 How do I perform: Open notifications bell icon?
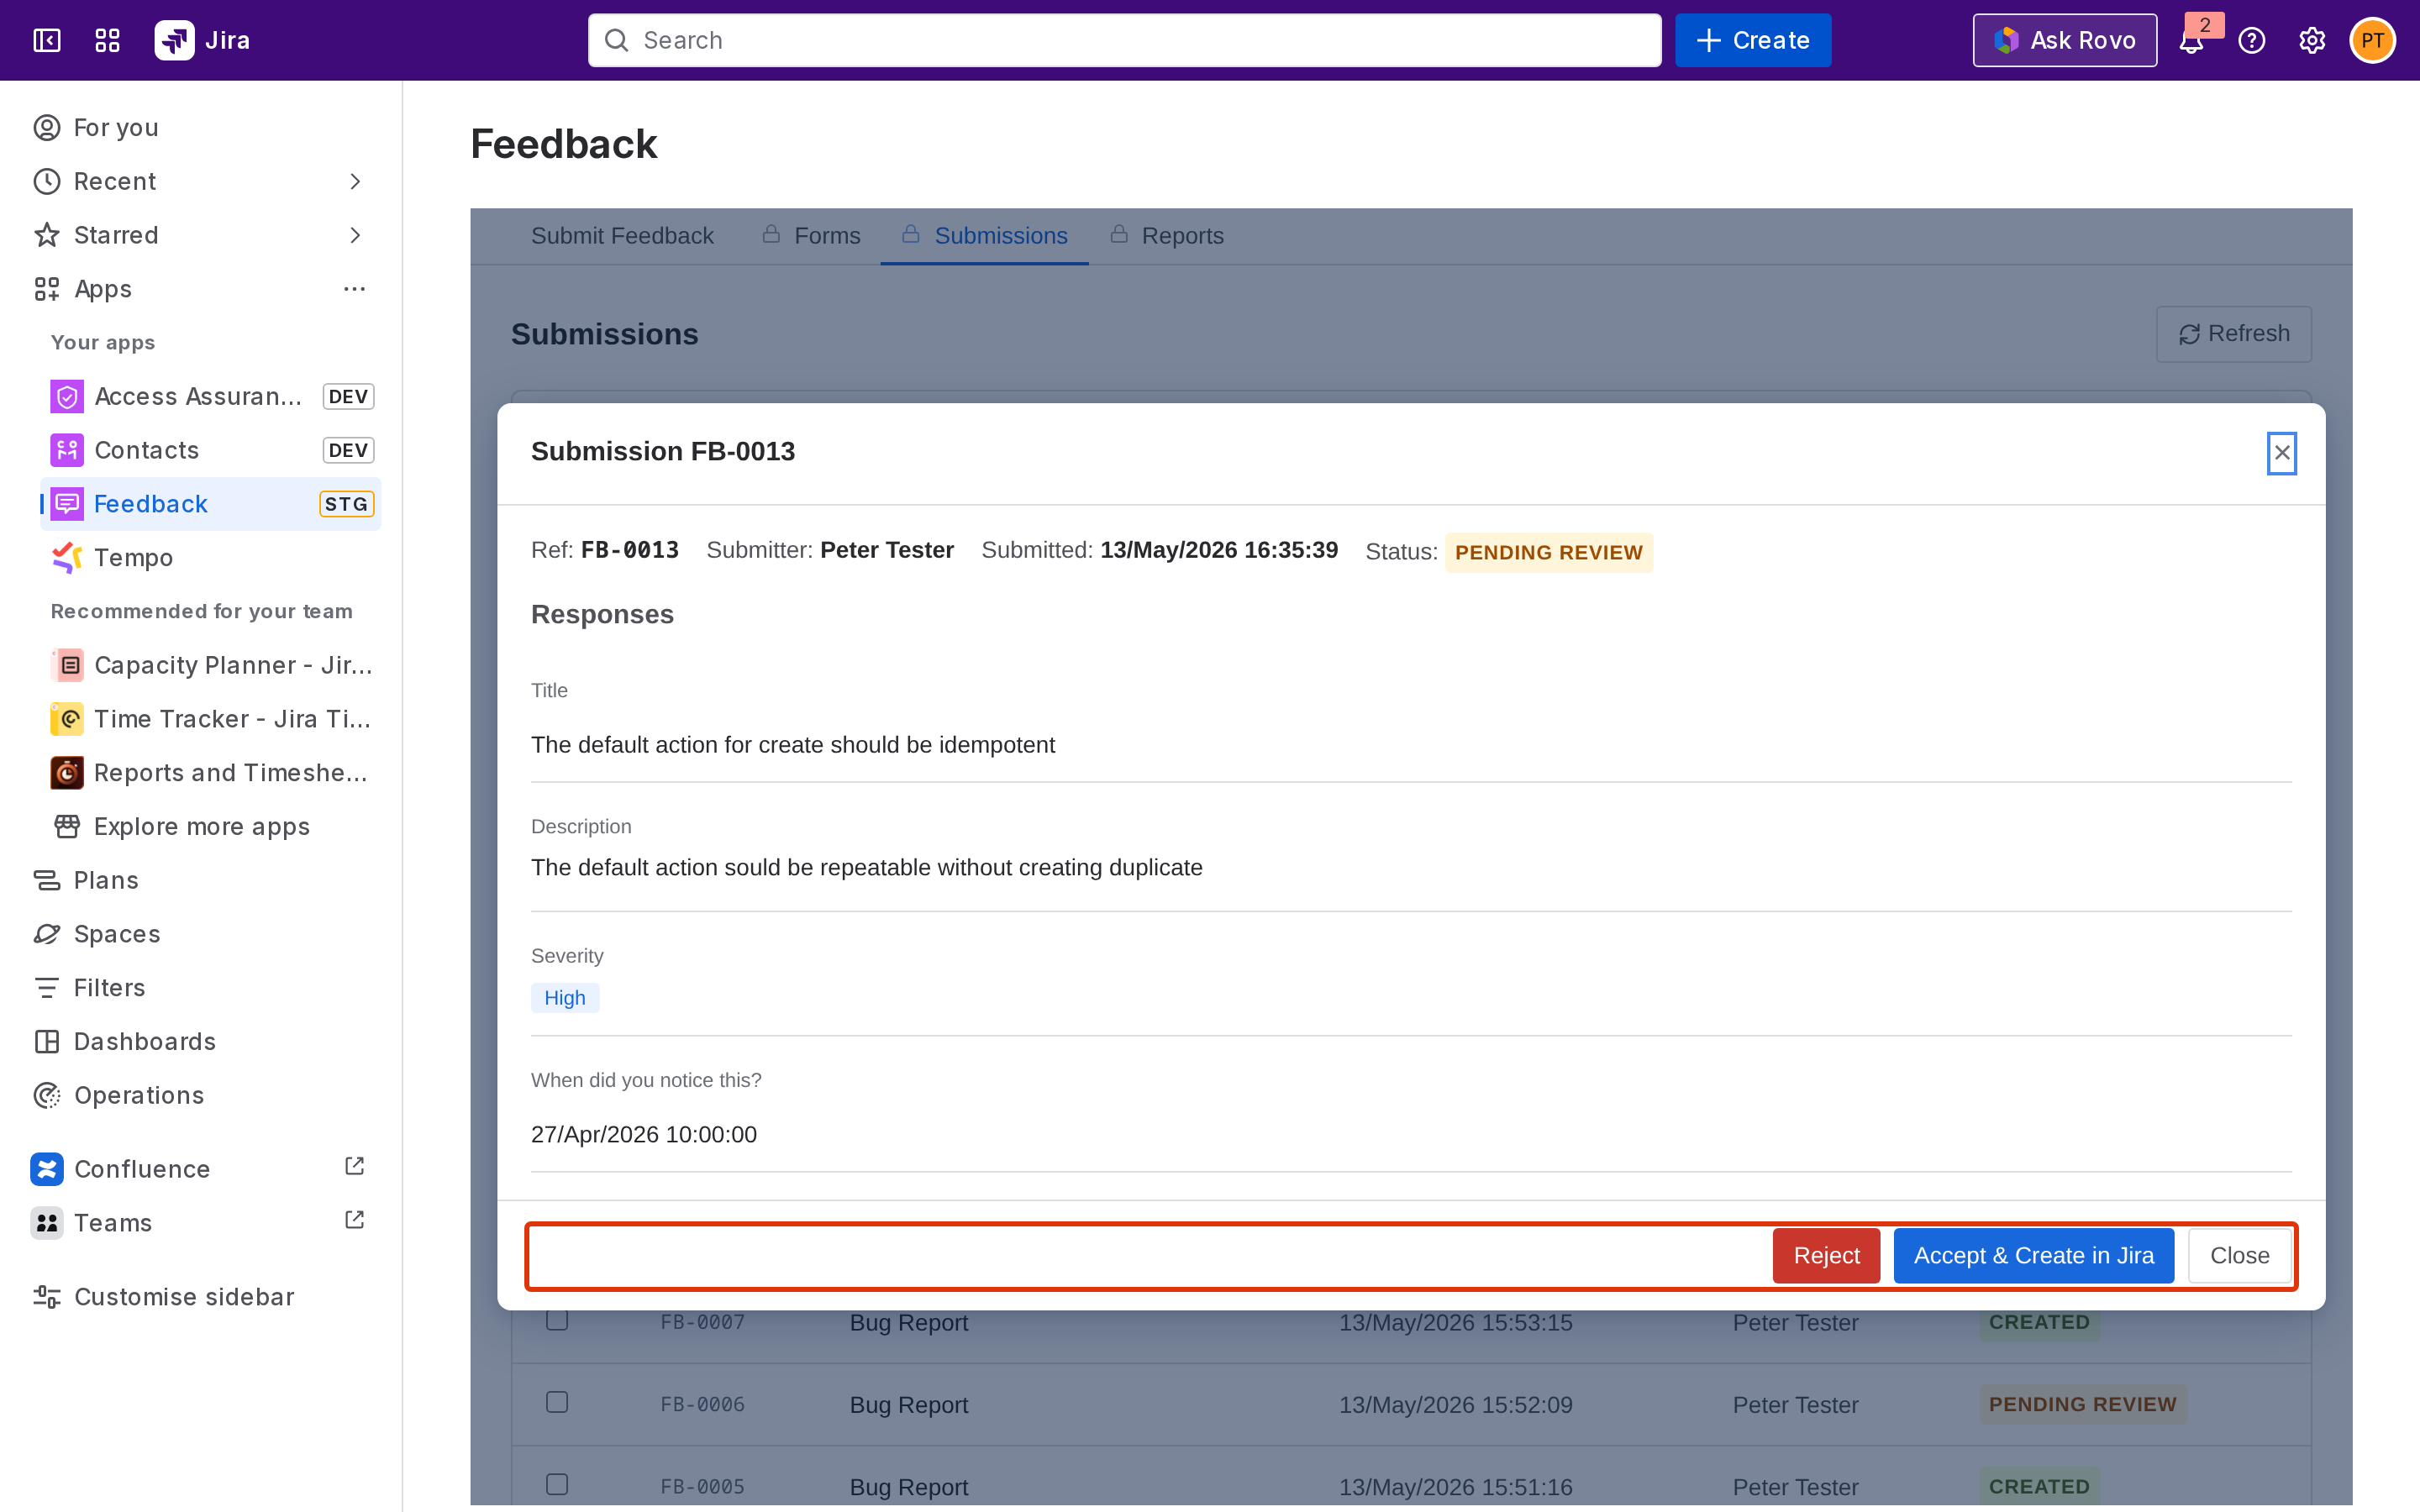(2191, 41)
